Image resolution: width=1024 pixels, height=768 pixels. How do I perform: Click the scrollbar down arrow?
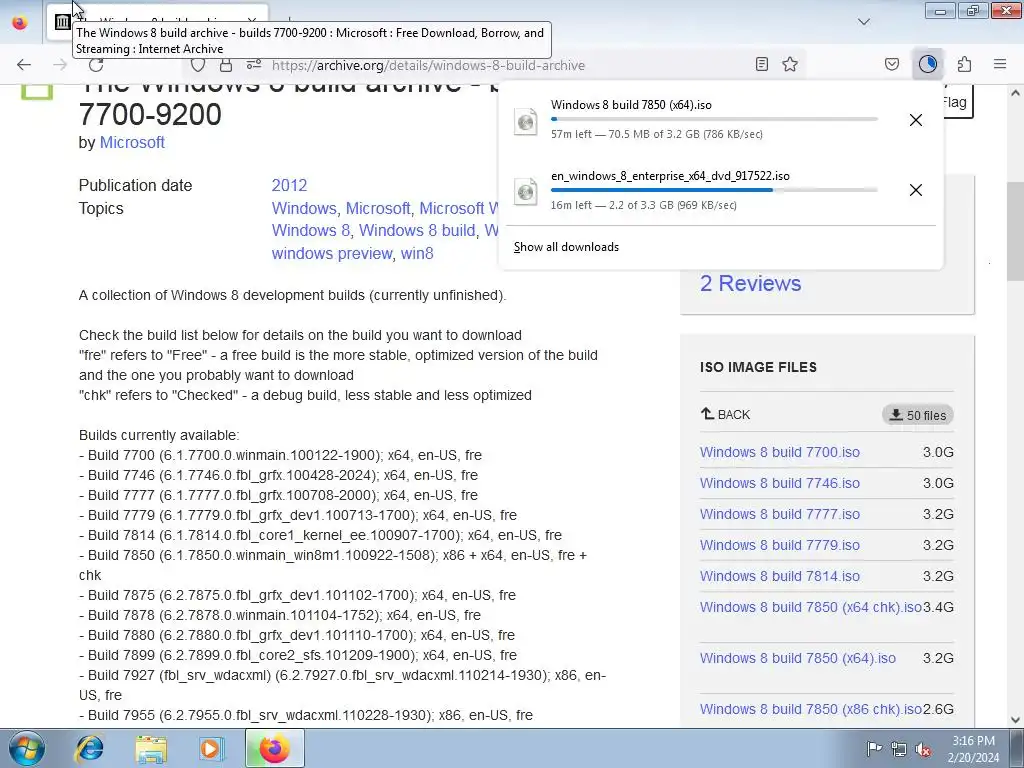pyautogui.click(x=1015, y=720)
